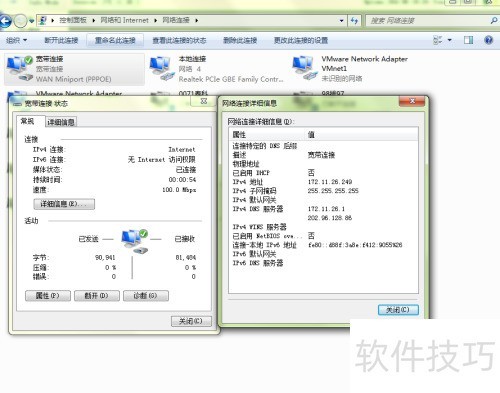Viewport: 500px width, 393px height.
Task: Select the 物理地址 row
Action: pos(323,164)
